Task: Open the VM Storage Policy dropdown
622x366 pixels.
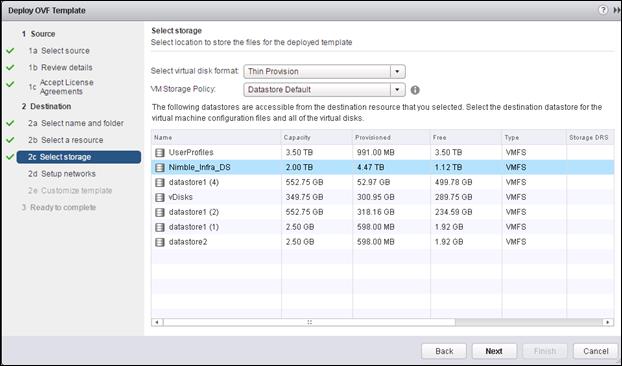Action: point(324,90)
